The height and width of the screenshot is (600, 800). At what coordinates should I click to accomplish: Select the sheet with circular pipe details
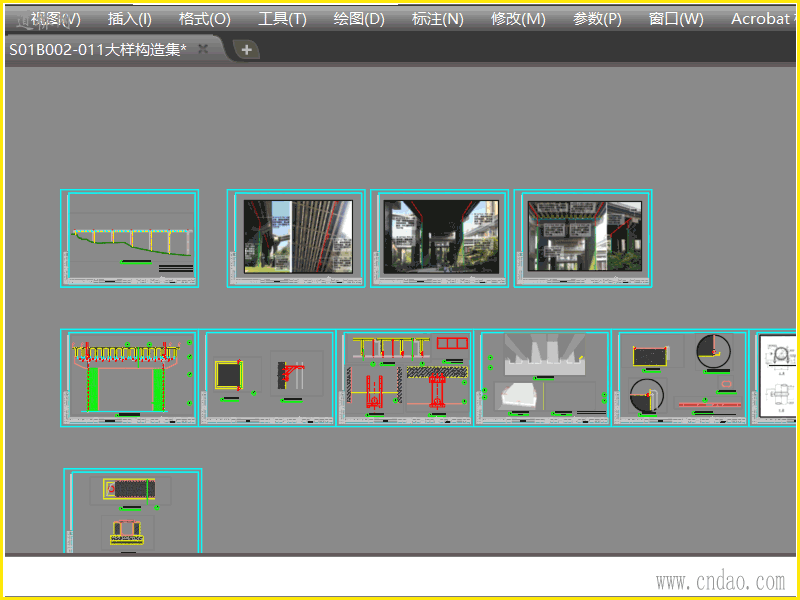[681, 378]
